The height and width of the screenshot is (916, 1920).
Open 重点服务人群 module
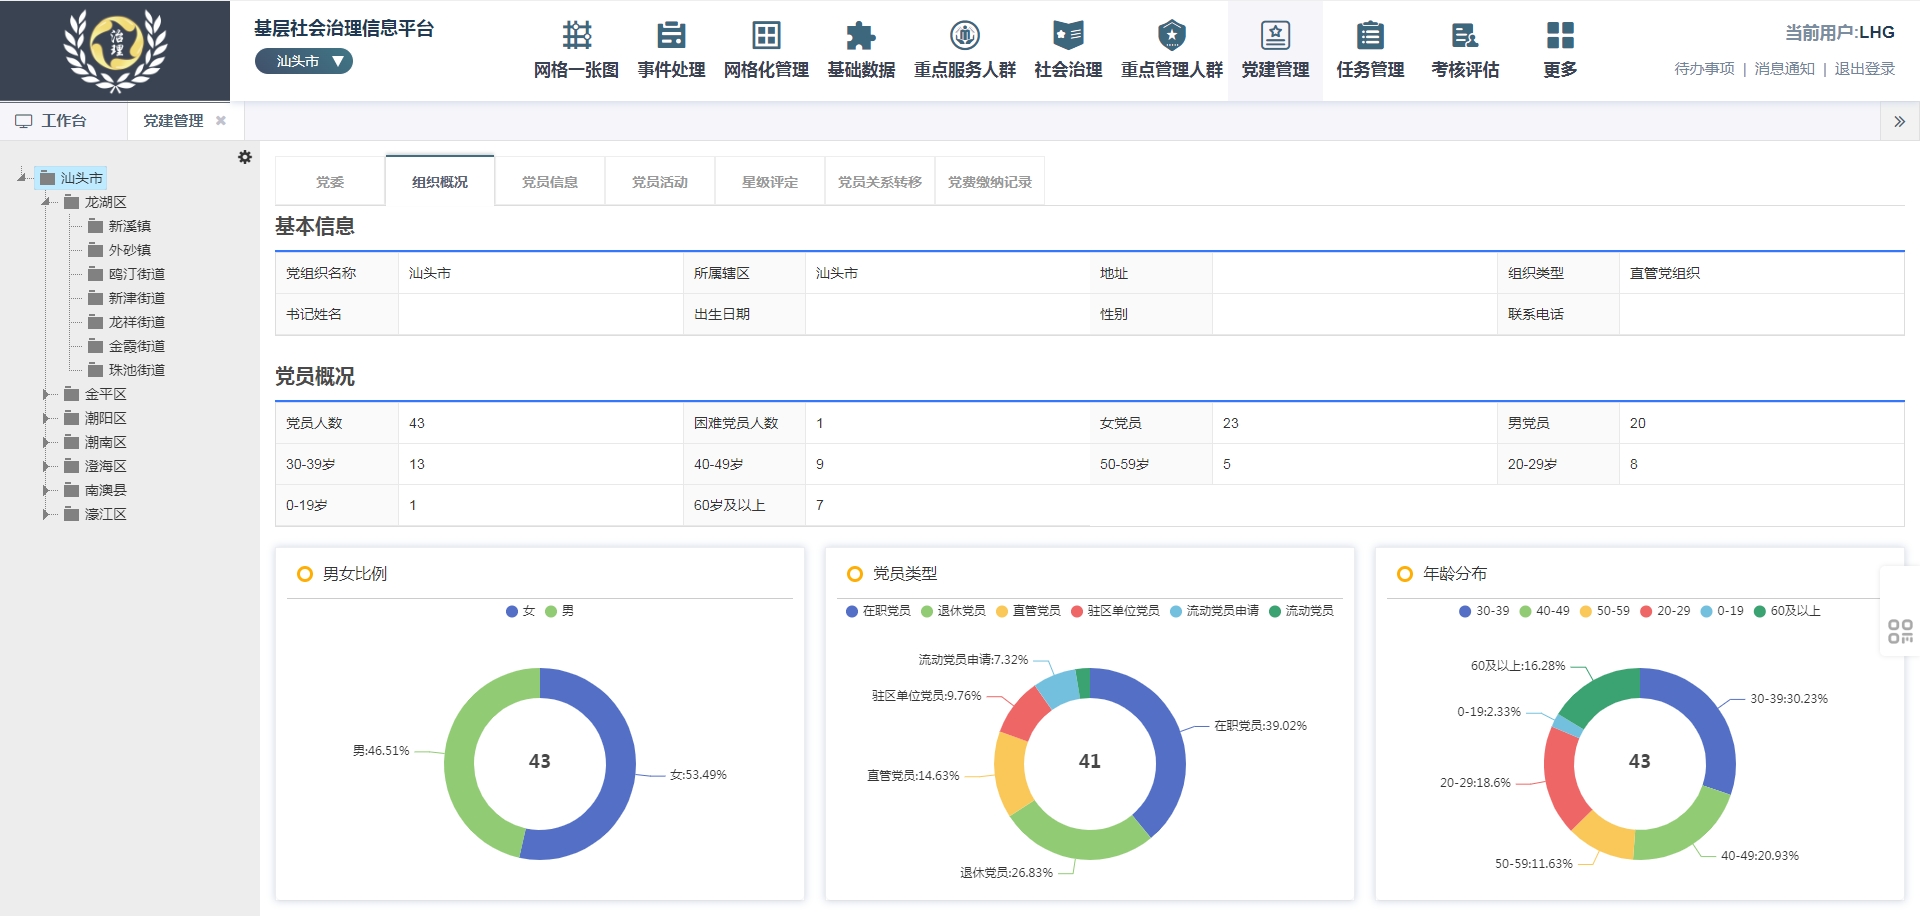(x=964, y=50)
